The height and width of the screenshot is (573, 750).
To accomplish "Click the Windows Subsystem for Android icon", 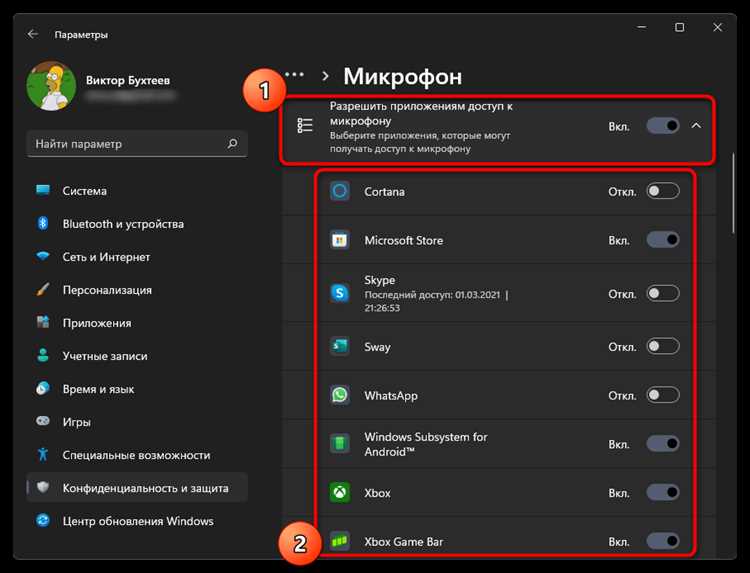I will (340, 444).
